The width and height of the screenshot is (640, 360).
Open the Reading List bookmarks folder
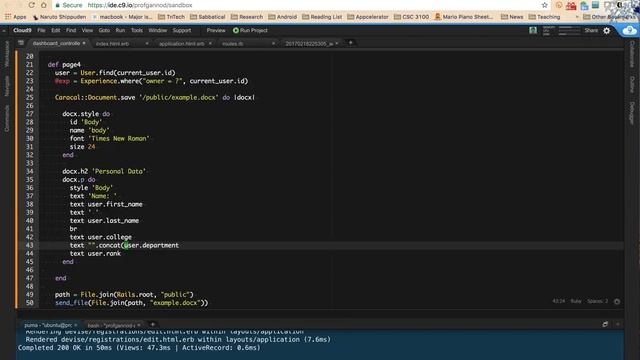point(322,17)
